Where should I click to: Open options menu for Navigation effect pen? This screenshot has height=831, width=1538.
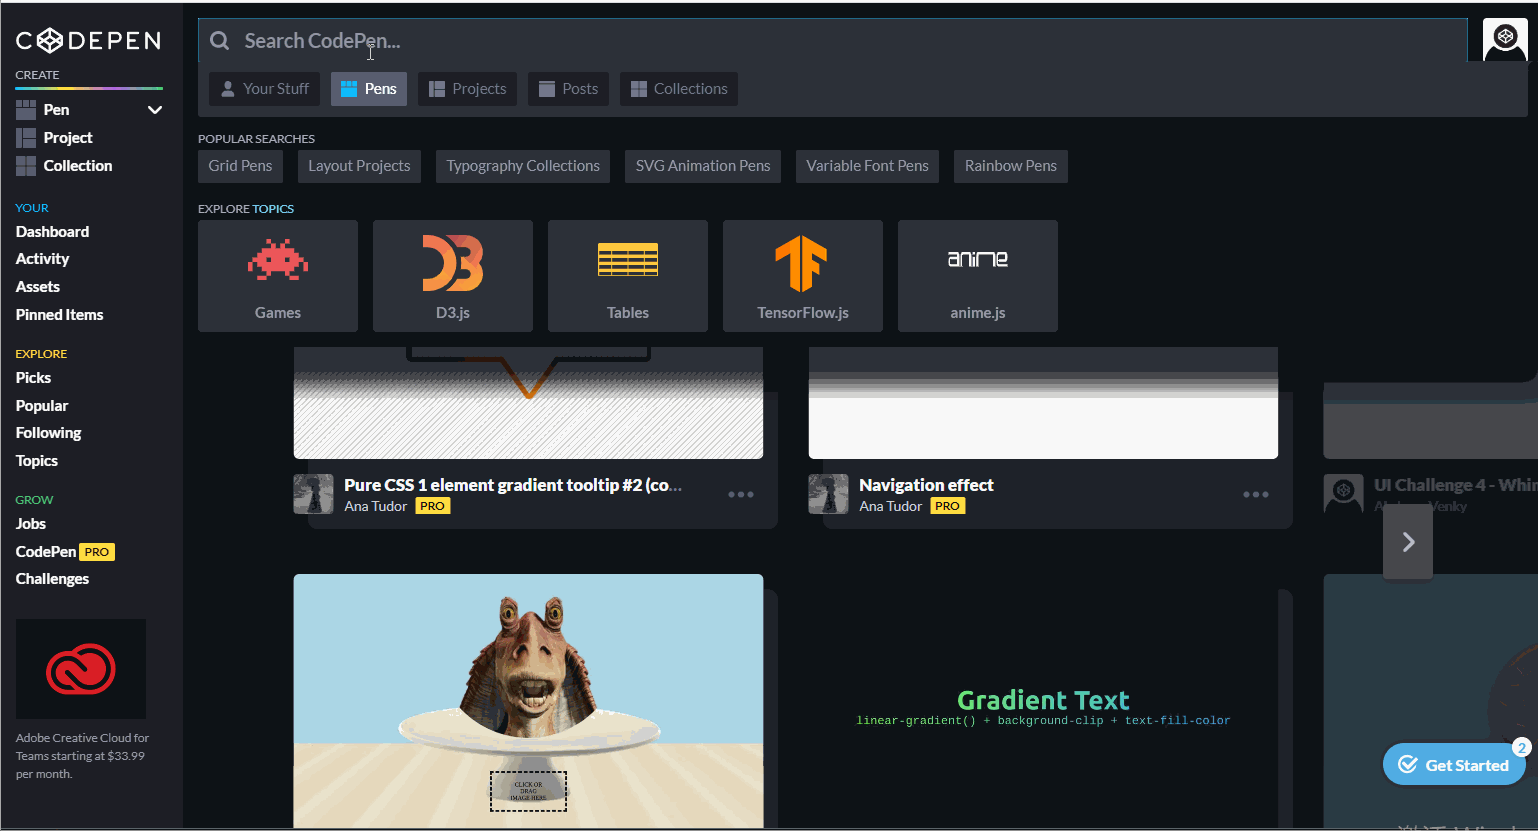[1256, 495]
